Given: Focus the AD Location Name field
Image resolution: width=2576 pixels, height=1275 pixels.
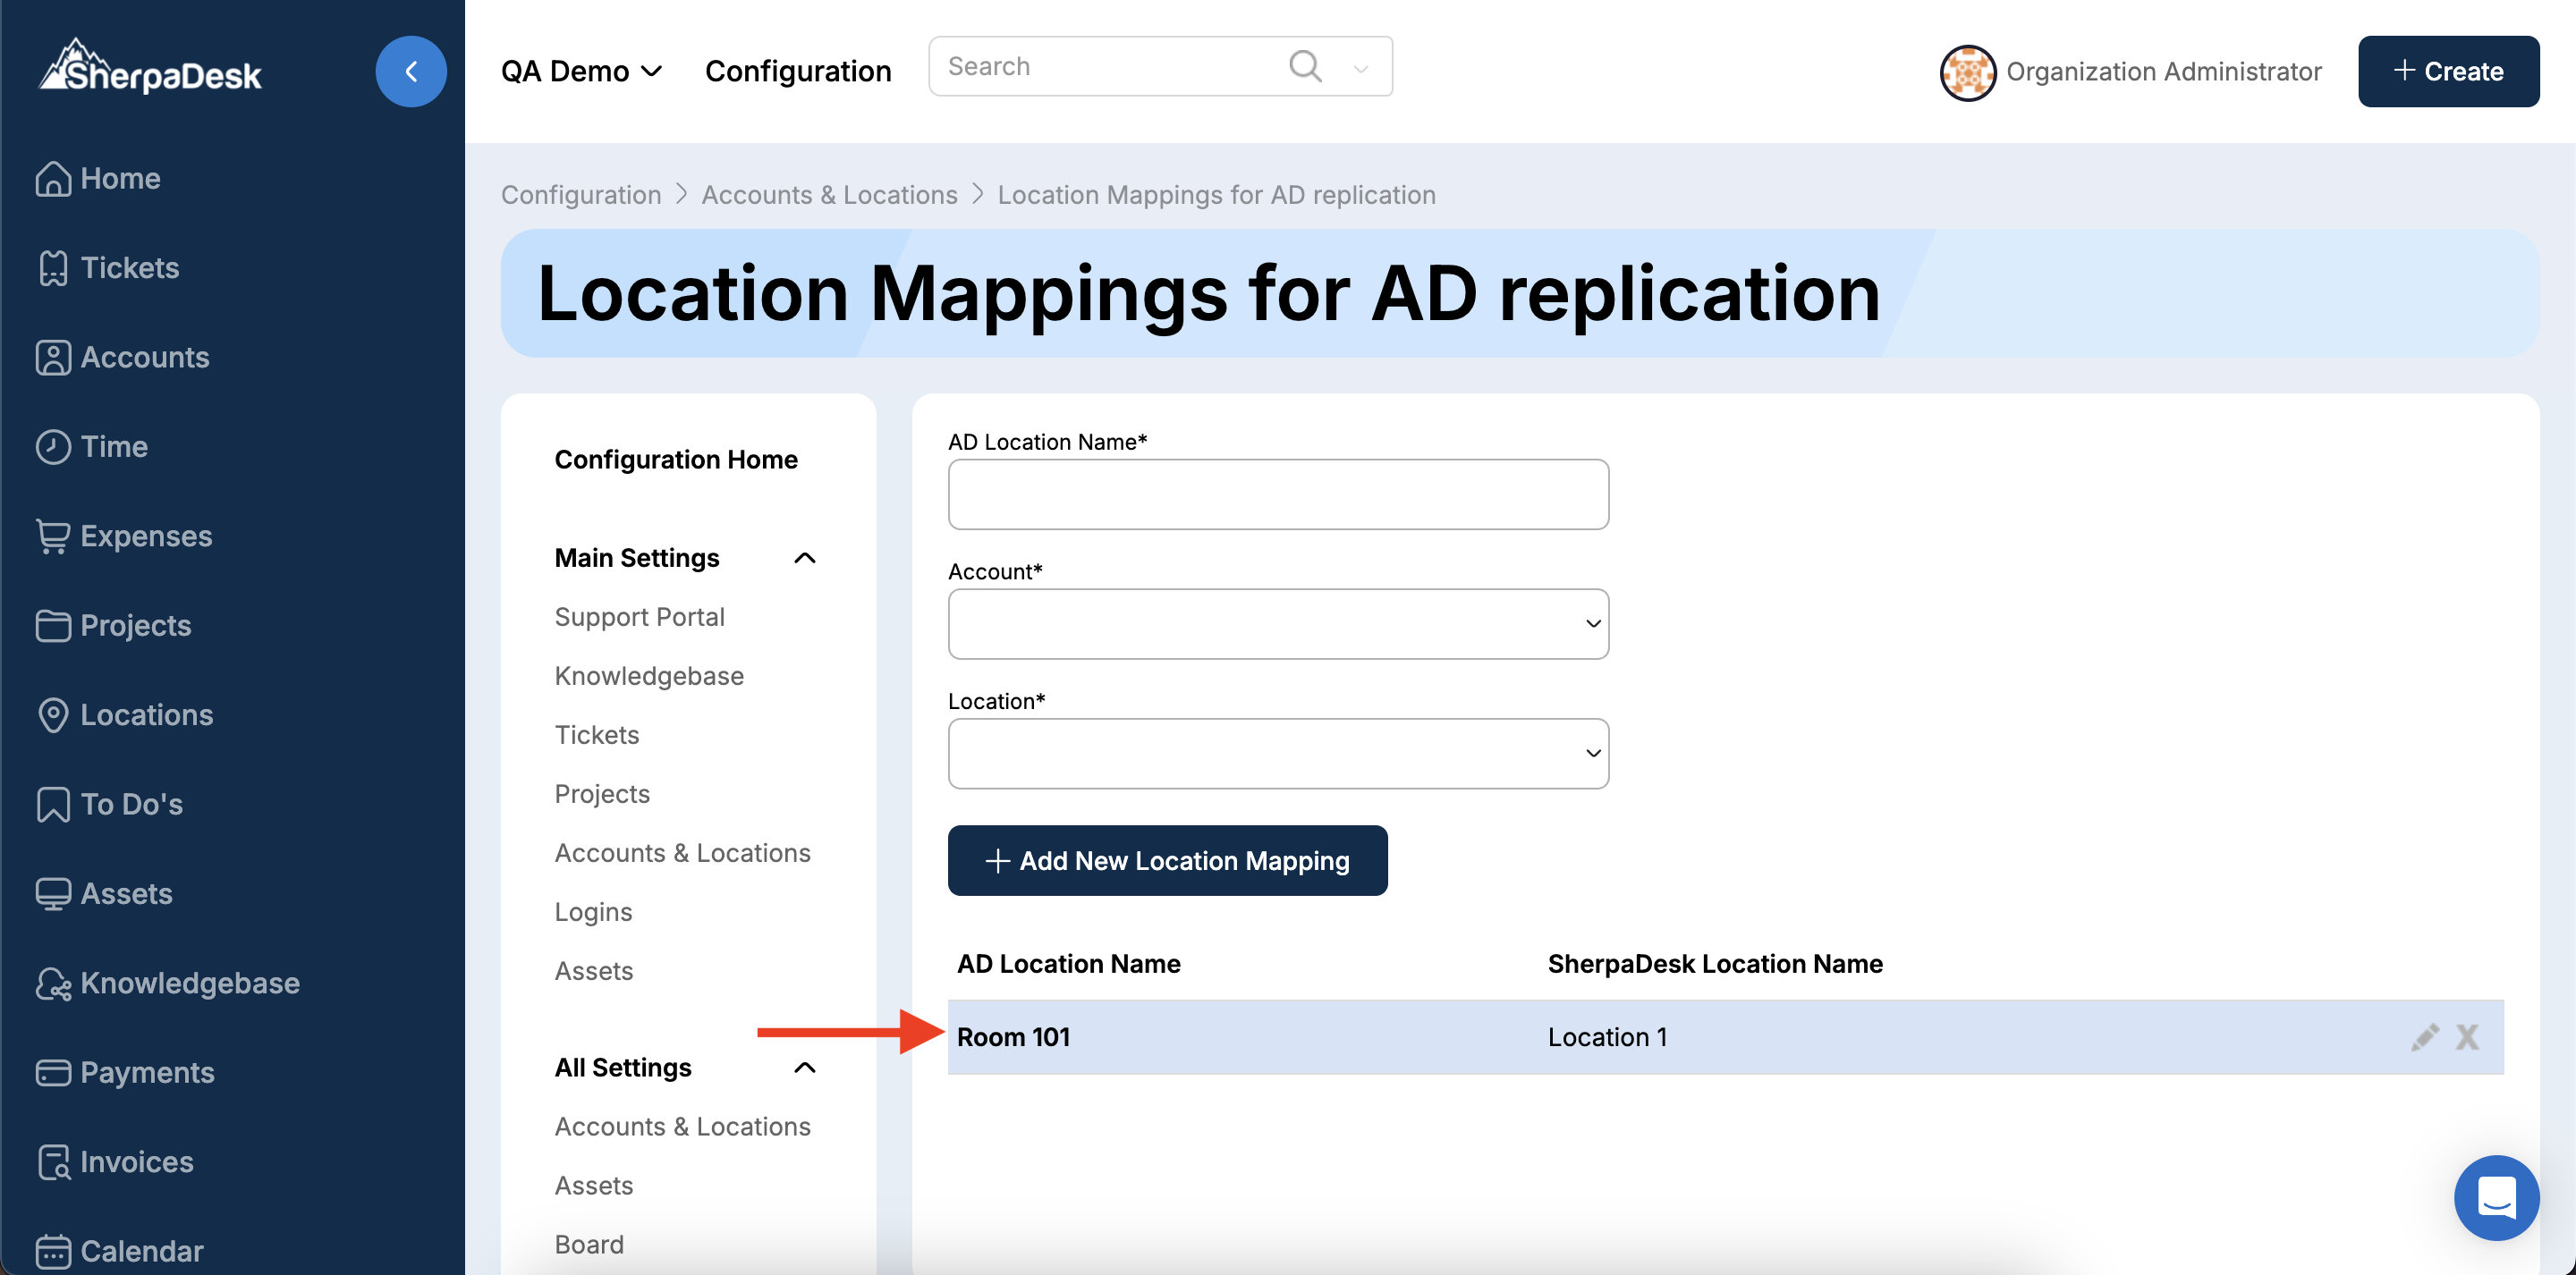Looking at the screenshot, I should pyautogui.click(x=1277, y=495).
